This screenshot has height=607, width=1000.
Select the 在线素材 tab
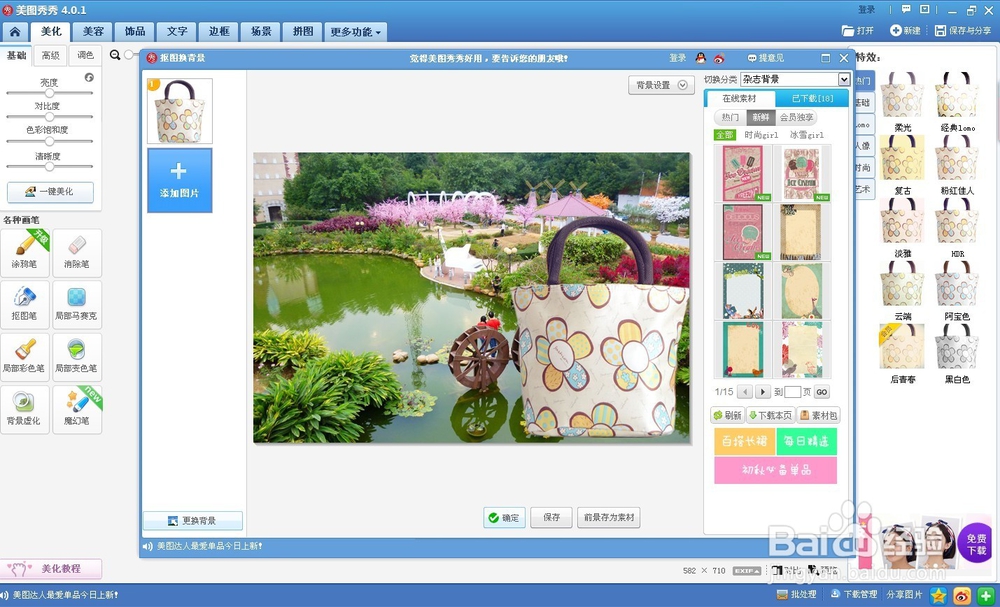coord(740,99)
